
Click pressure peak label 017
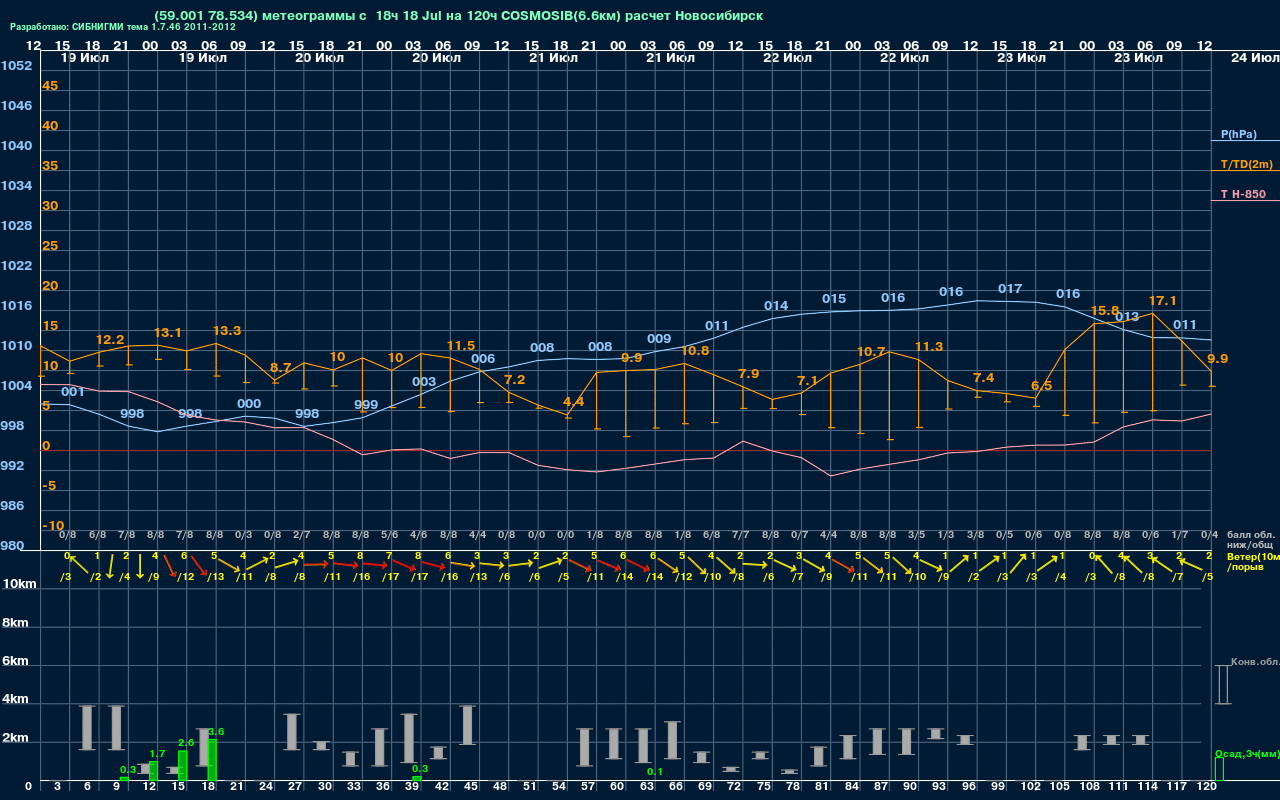pyautogui.click(x=1010, y=289)
